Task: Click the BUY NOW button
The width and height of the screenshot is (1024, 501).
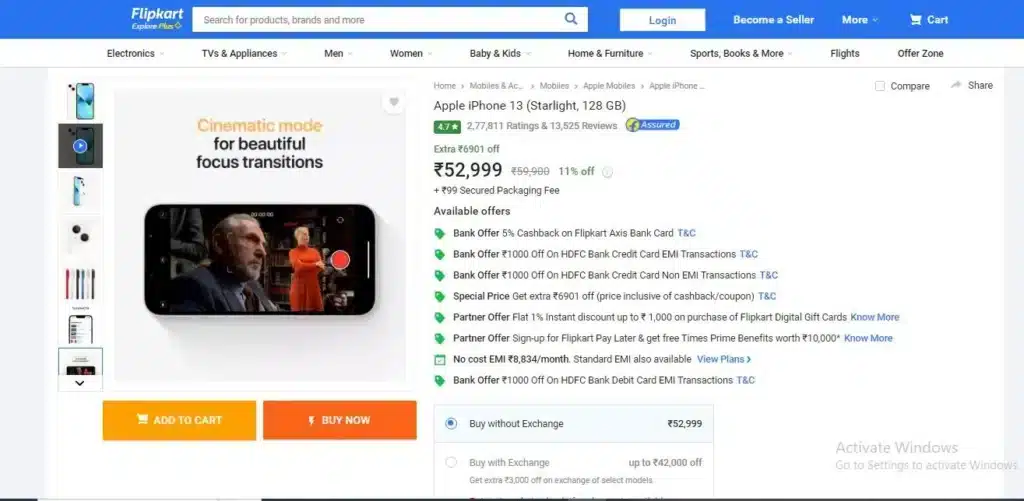Action: [x=340, y=420]
